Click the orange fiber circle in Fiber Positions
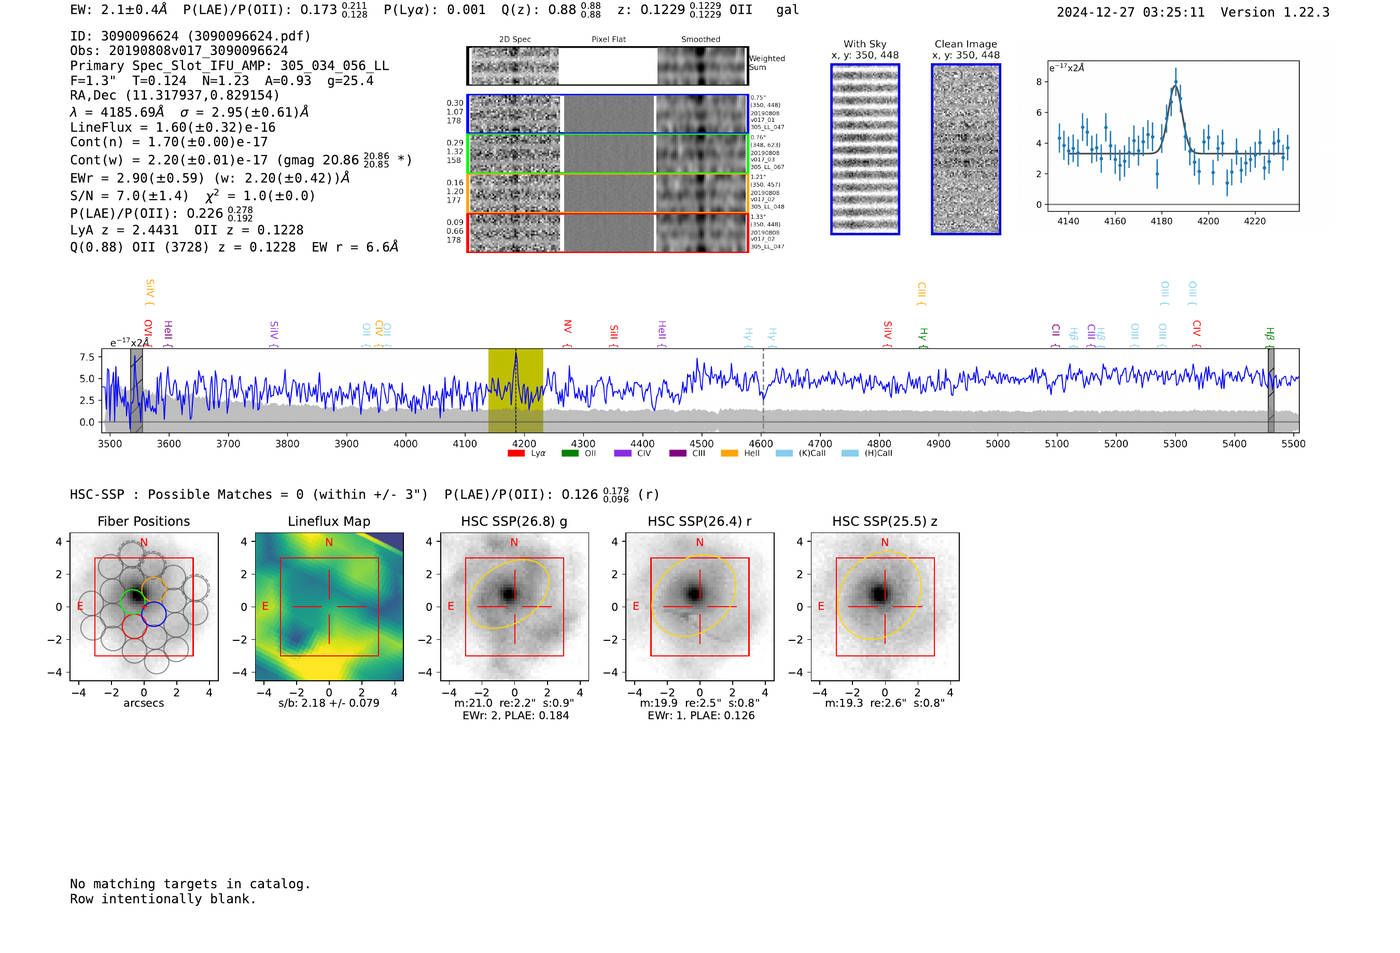1400x953 pixels. tap(153, 590)
